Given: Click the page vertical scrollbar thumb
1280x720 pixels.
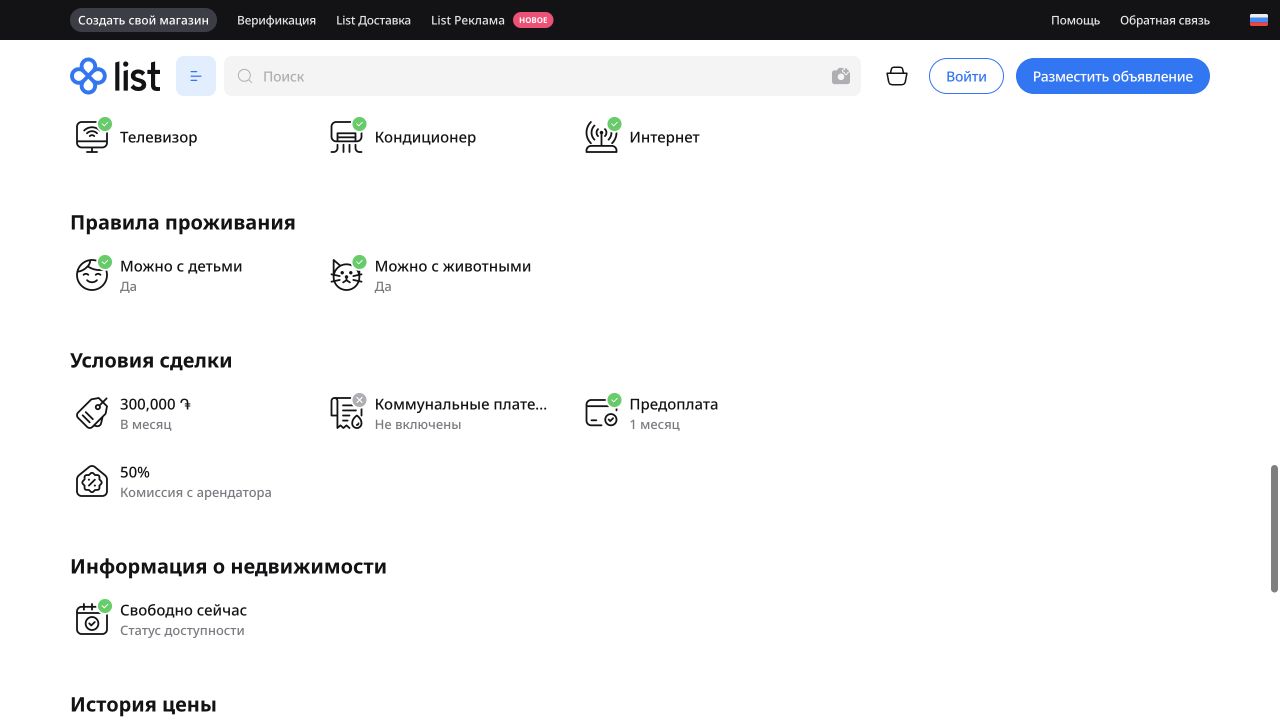Looking at the screenshot, I should 1274,528.
